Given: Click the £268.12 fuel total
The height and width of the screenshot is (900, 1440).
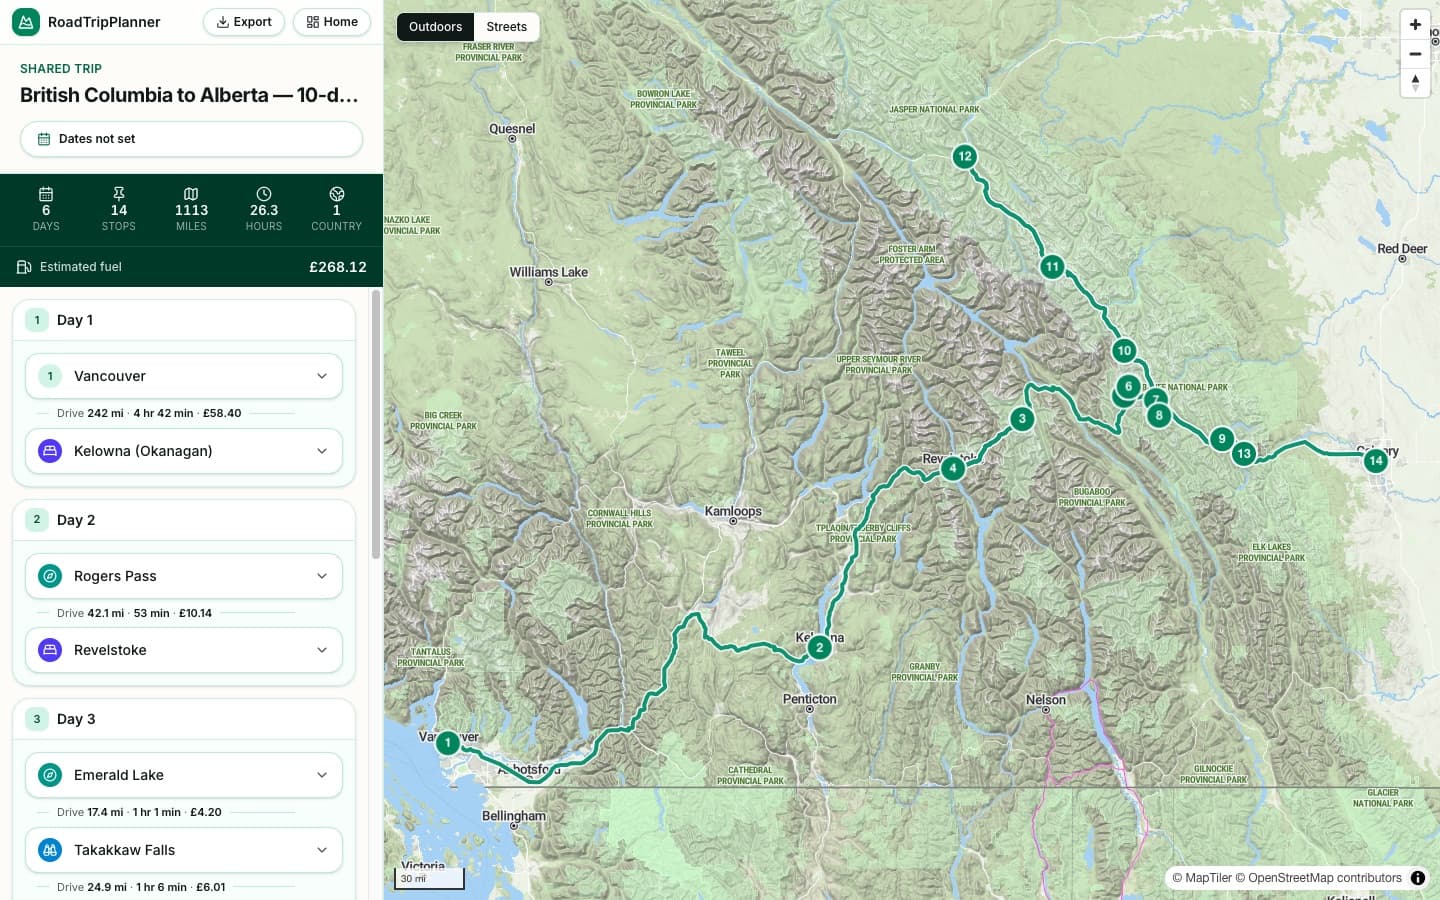Looking at the screenshot, I should click(338, 267).
